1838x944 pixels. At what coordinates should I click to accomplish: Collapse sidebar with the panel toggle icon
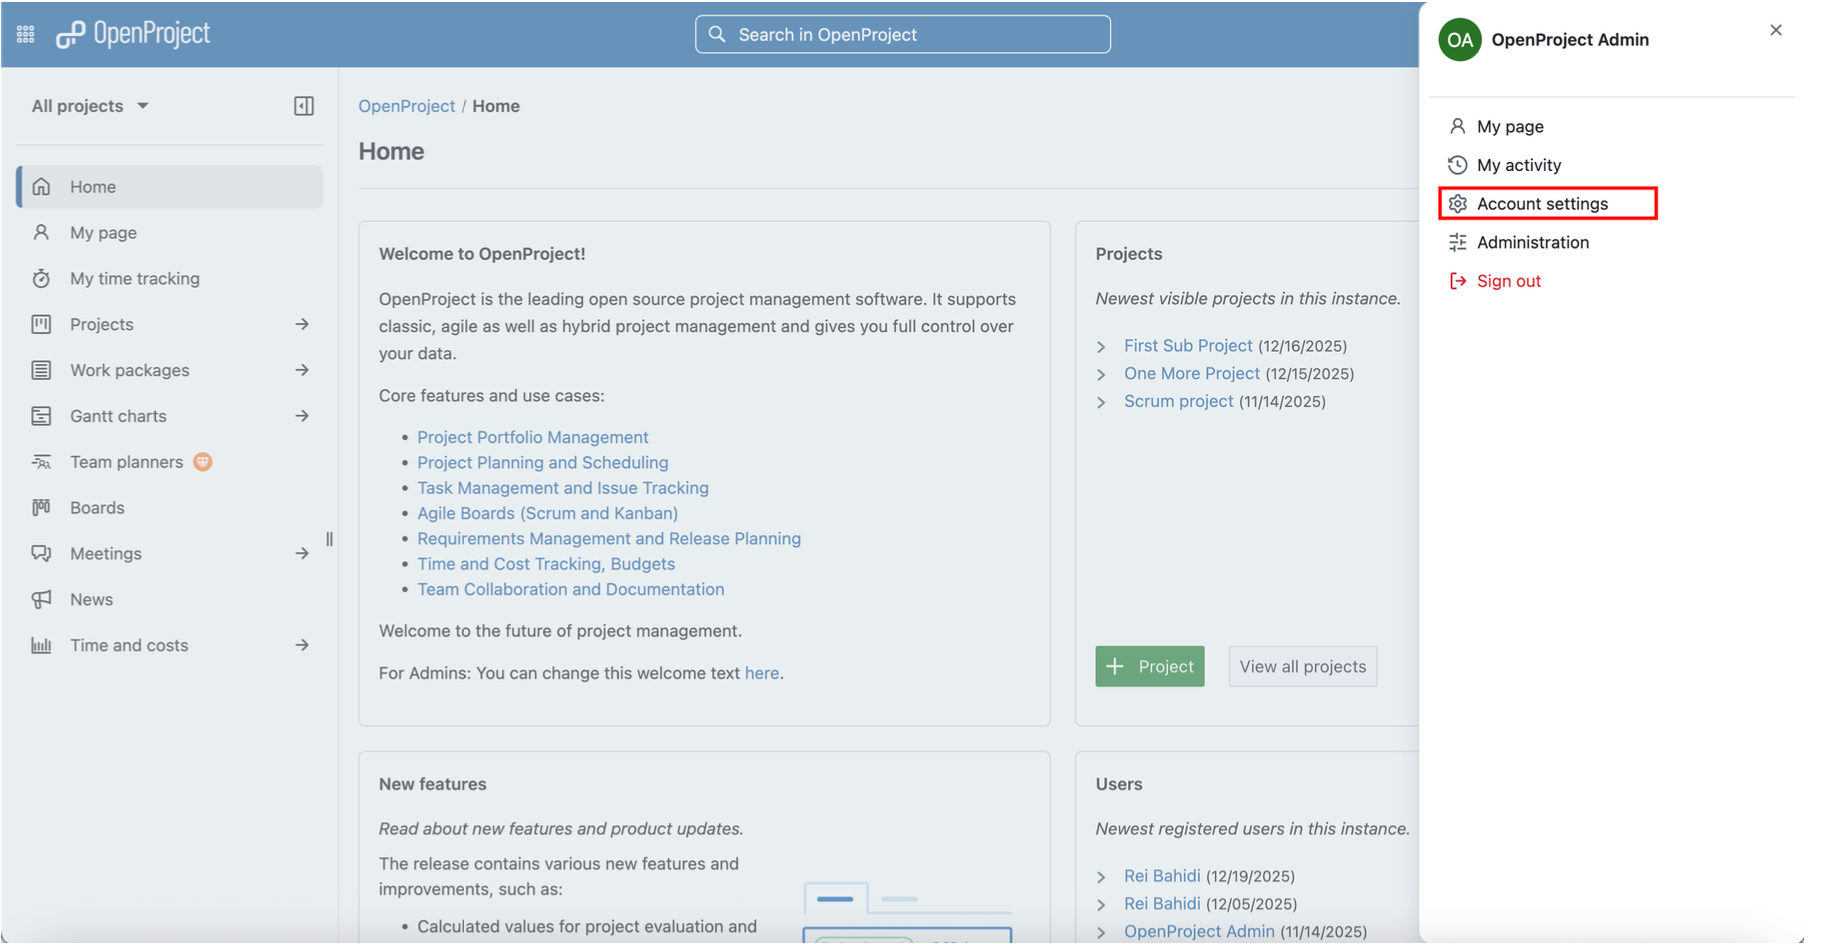304,106
